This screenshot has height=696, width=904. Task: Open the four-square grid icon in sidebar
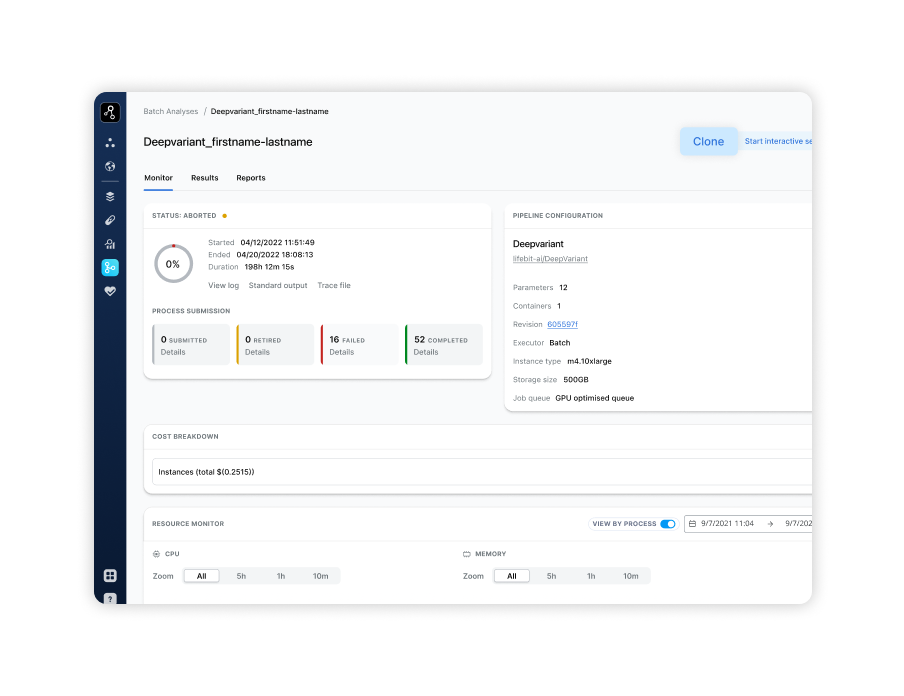coord(110,575)
